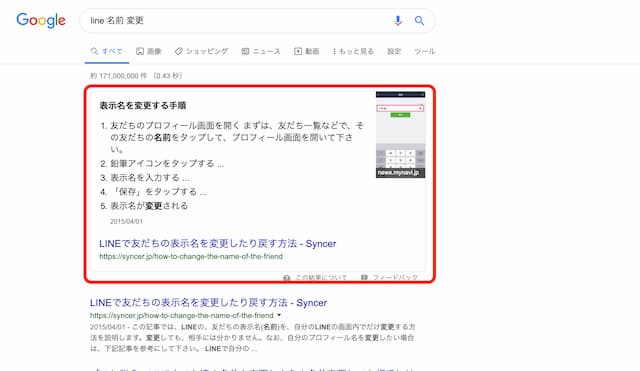
Task: Open first organic result Syncer title
Action: [x=209, y=303]
